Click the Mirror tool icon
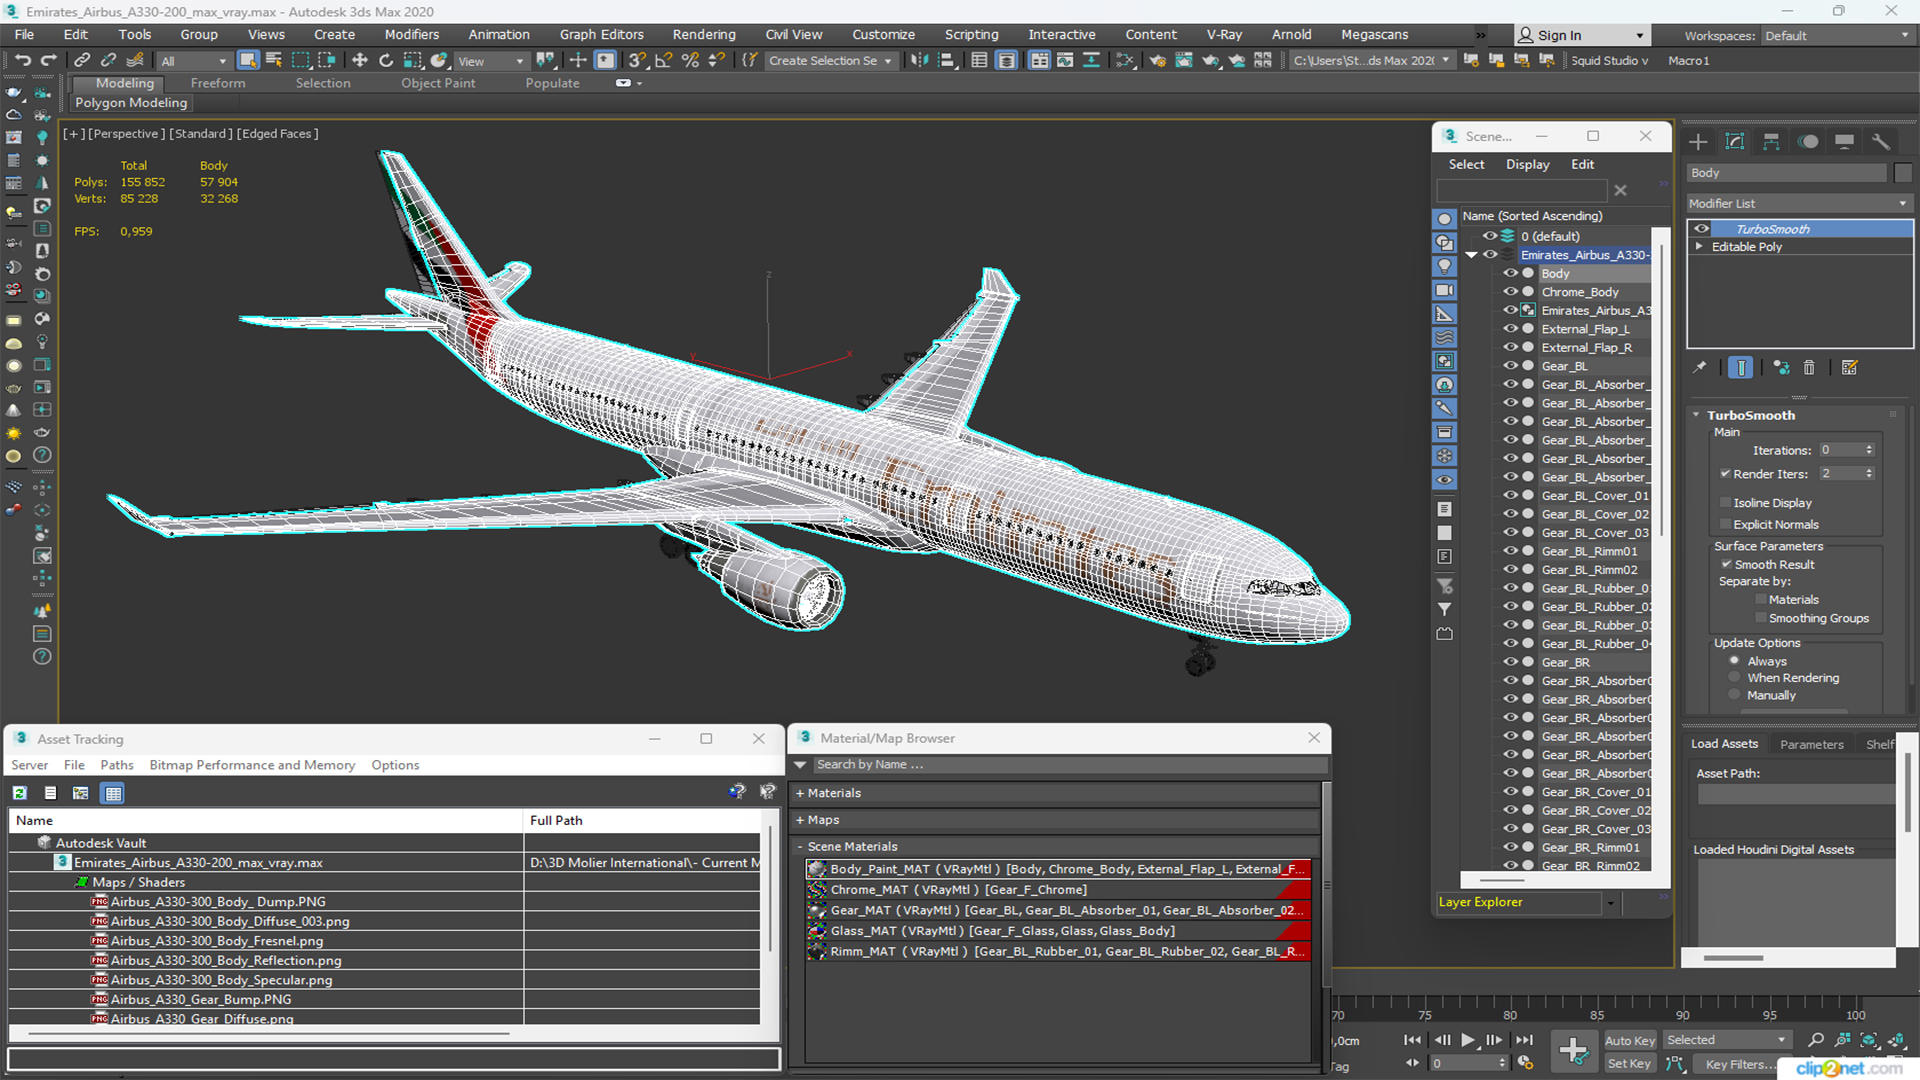Screen dimensions: 1920x1080 click(919, 61)
